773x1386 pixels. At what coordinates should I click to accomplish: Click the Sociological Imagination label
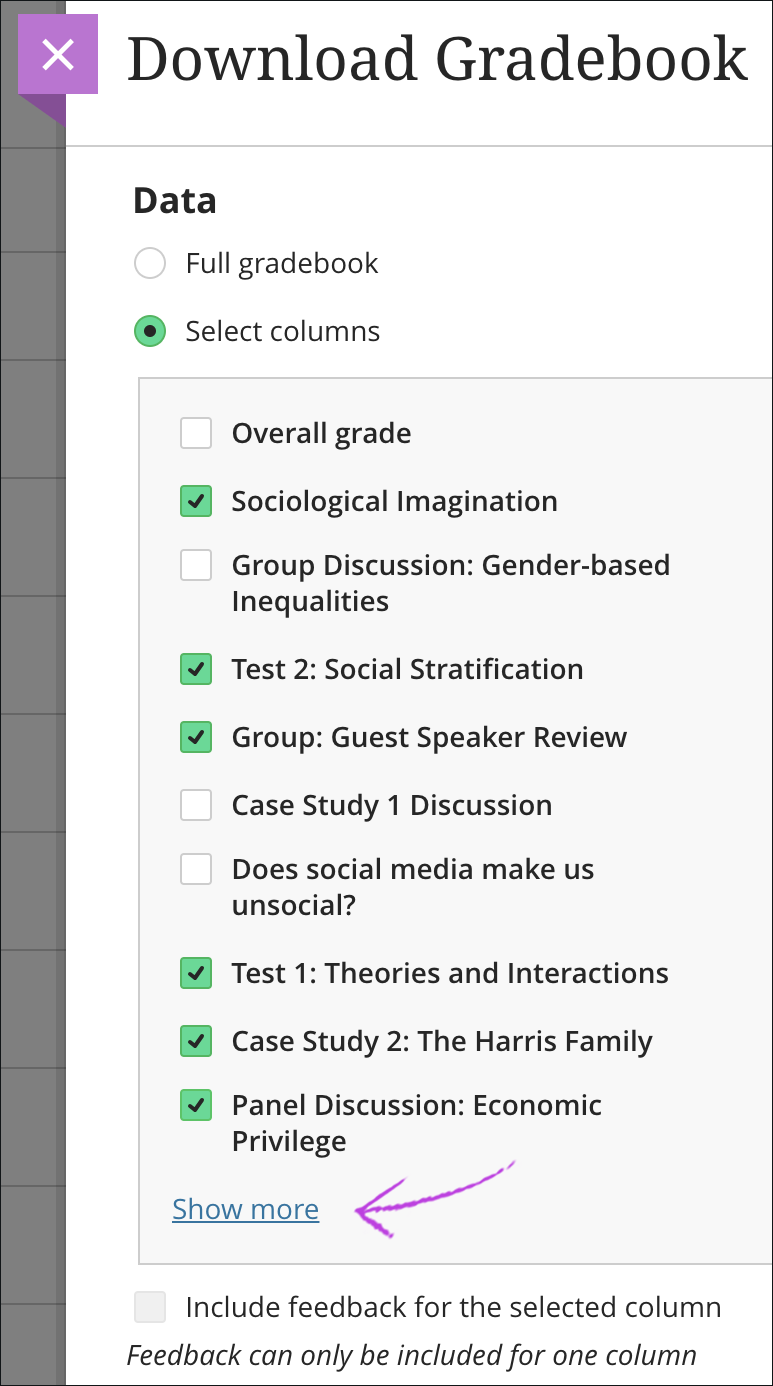pyautogui.click(x=394, y=502)
